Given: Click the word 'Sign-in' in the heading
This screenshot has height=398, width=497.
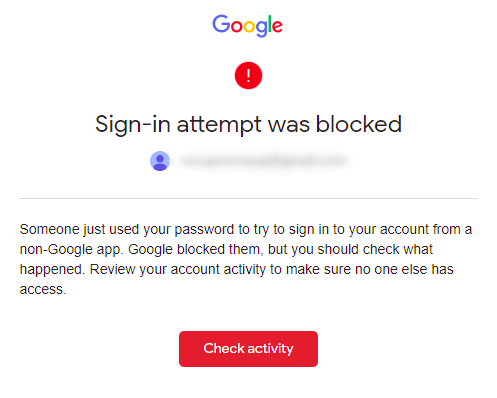Looking at the screenshot, I should [133, 125].
